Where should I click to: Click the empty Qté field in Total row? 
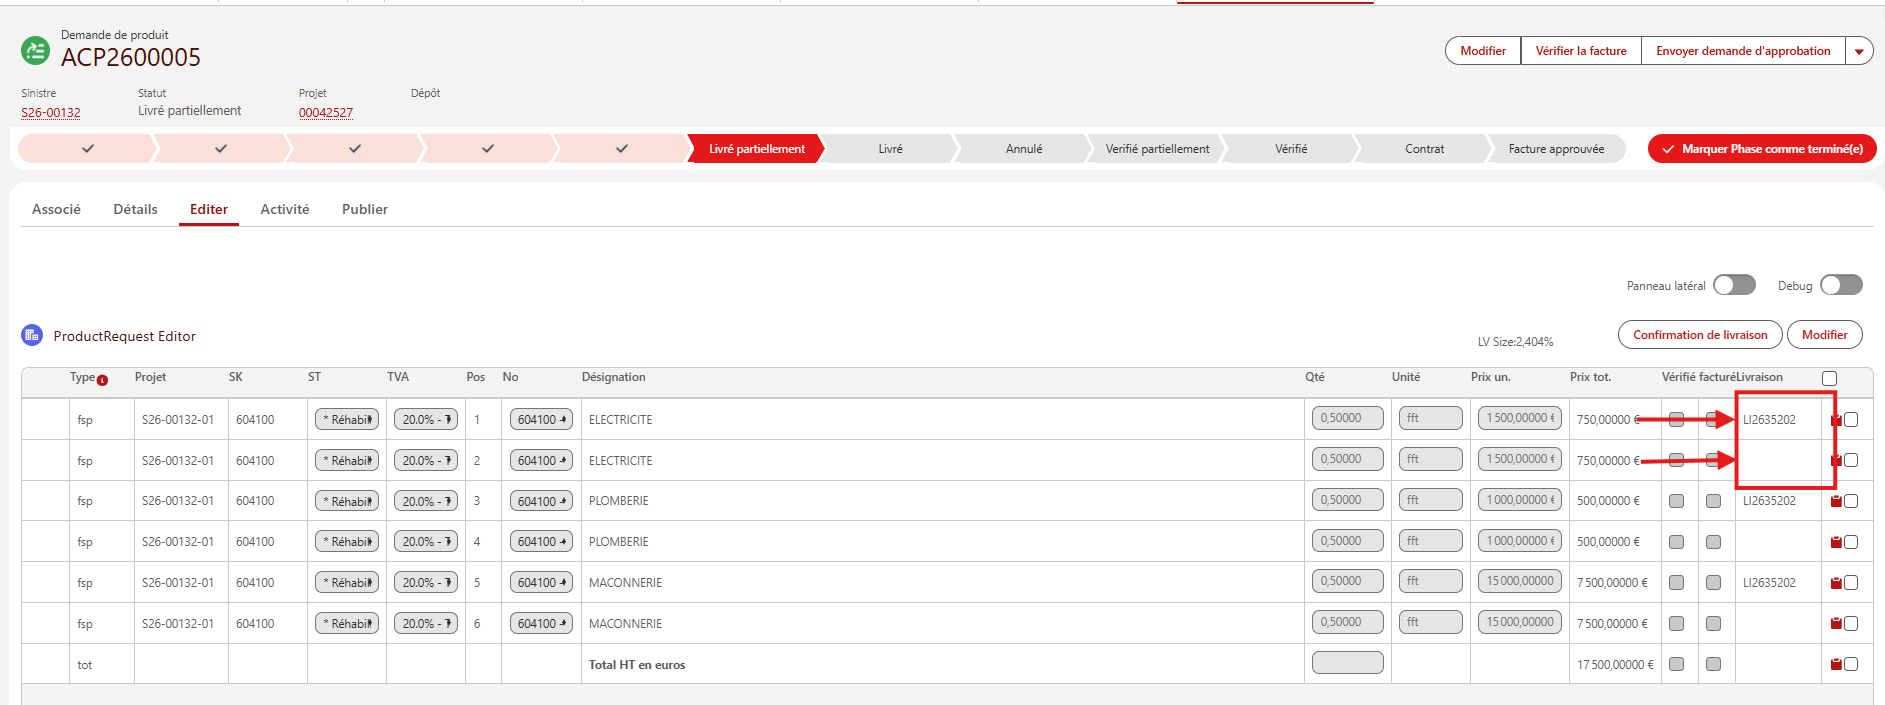point(1347,662)
